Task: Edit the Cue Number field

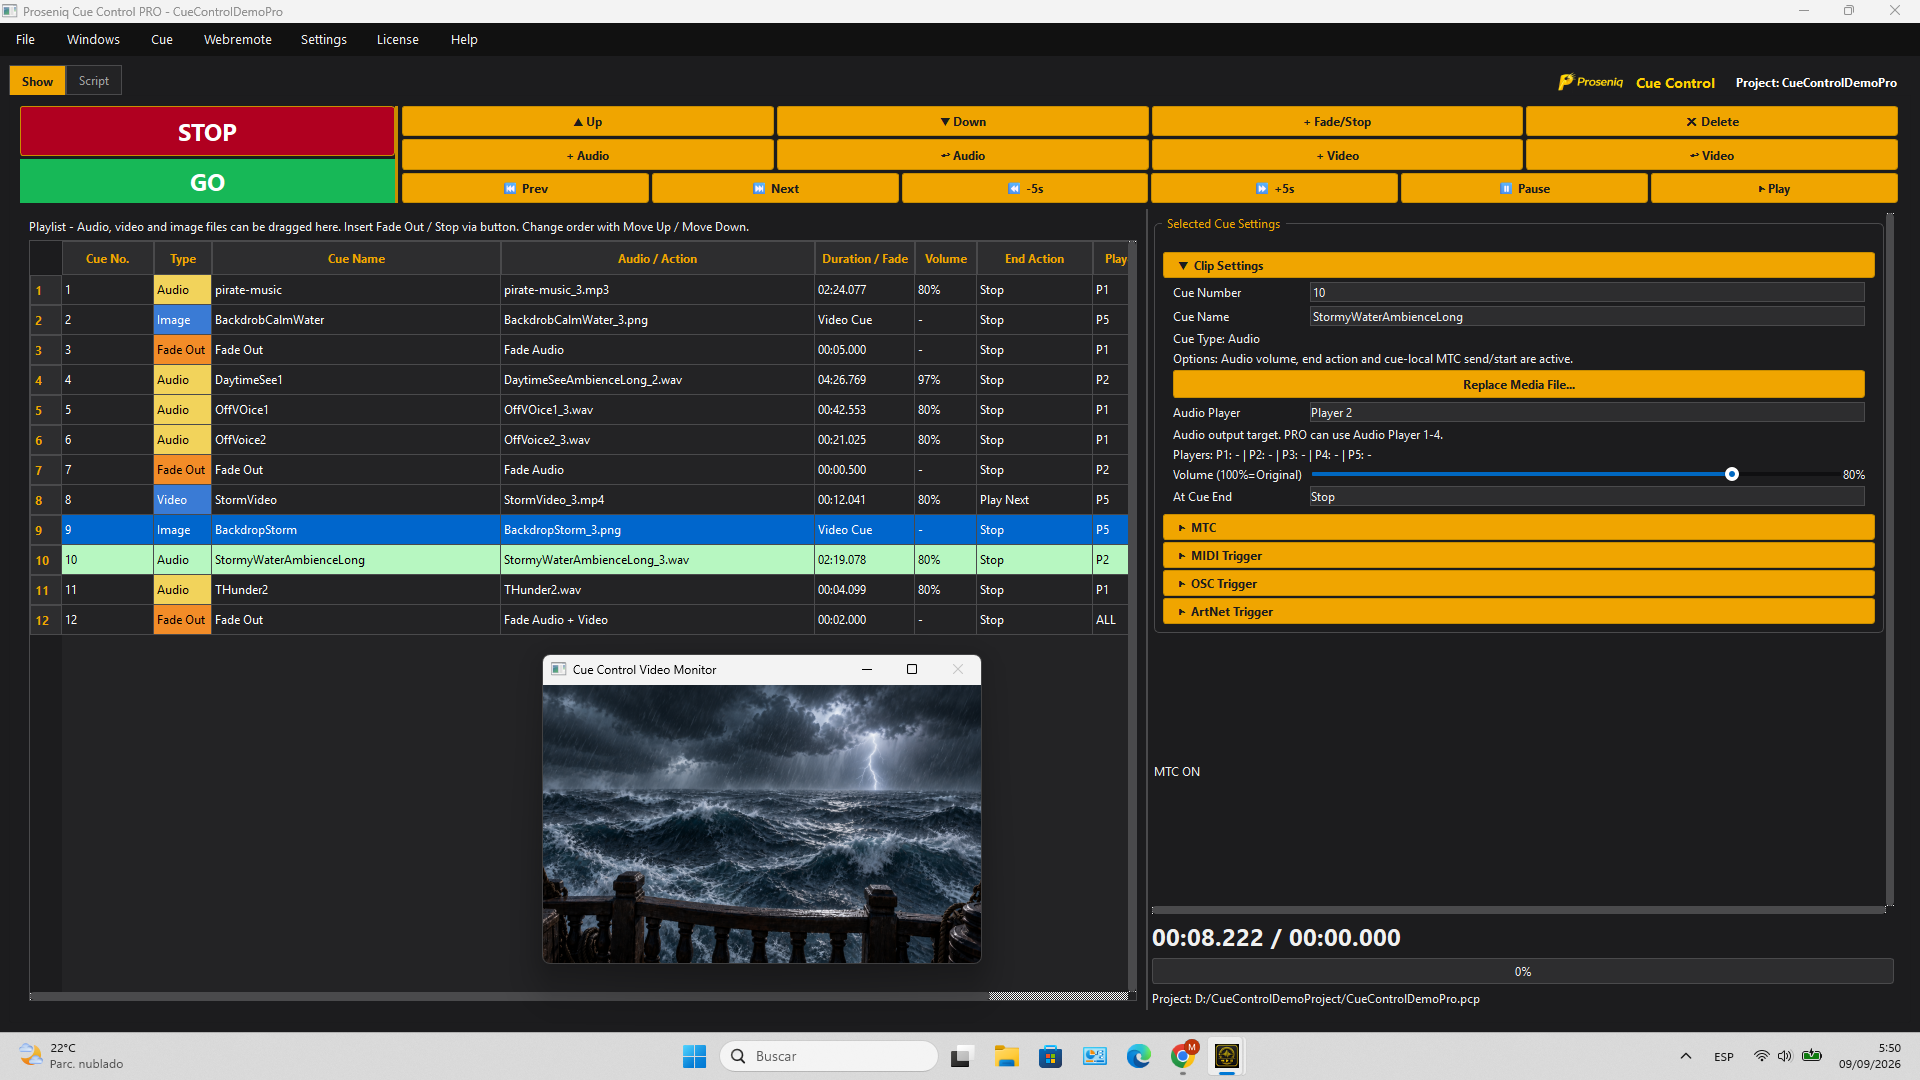Action: (1586, 293)
